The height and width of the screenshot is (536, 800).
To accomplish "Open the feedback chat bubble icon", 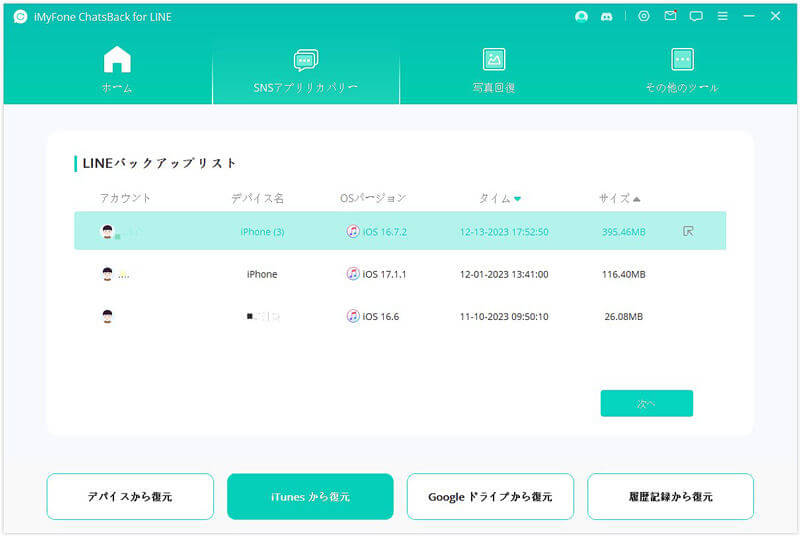I will [x=696, y=16].
